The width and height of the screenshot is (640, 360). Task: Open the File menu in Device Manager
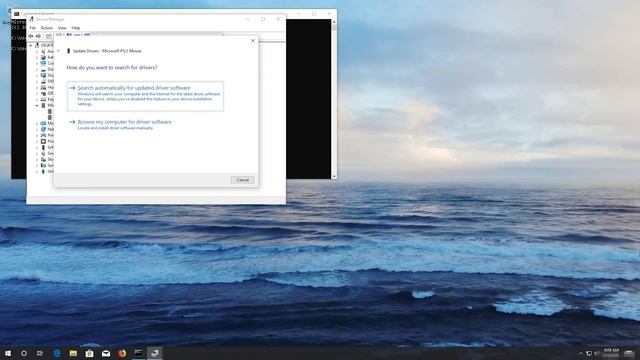tap(33, 28)
